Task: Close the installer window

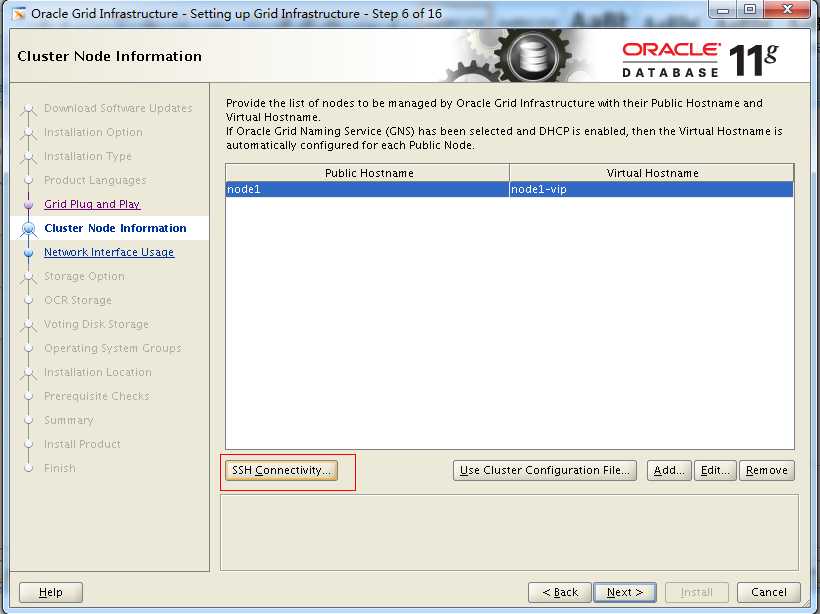Action: 788,10
